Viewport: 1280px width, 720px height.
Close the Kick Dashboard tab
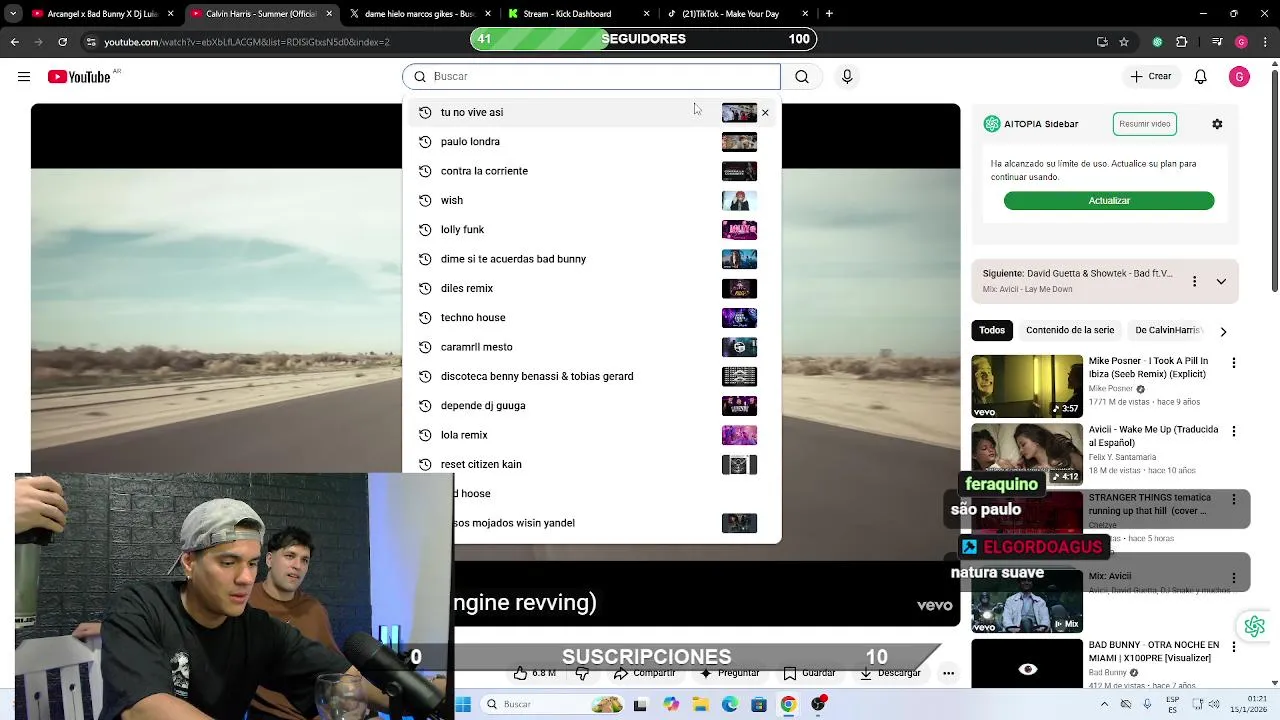(x=646, y=14)
